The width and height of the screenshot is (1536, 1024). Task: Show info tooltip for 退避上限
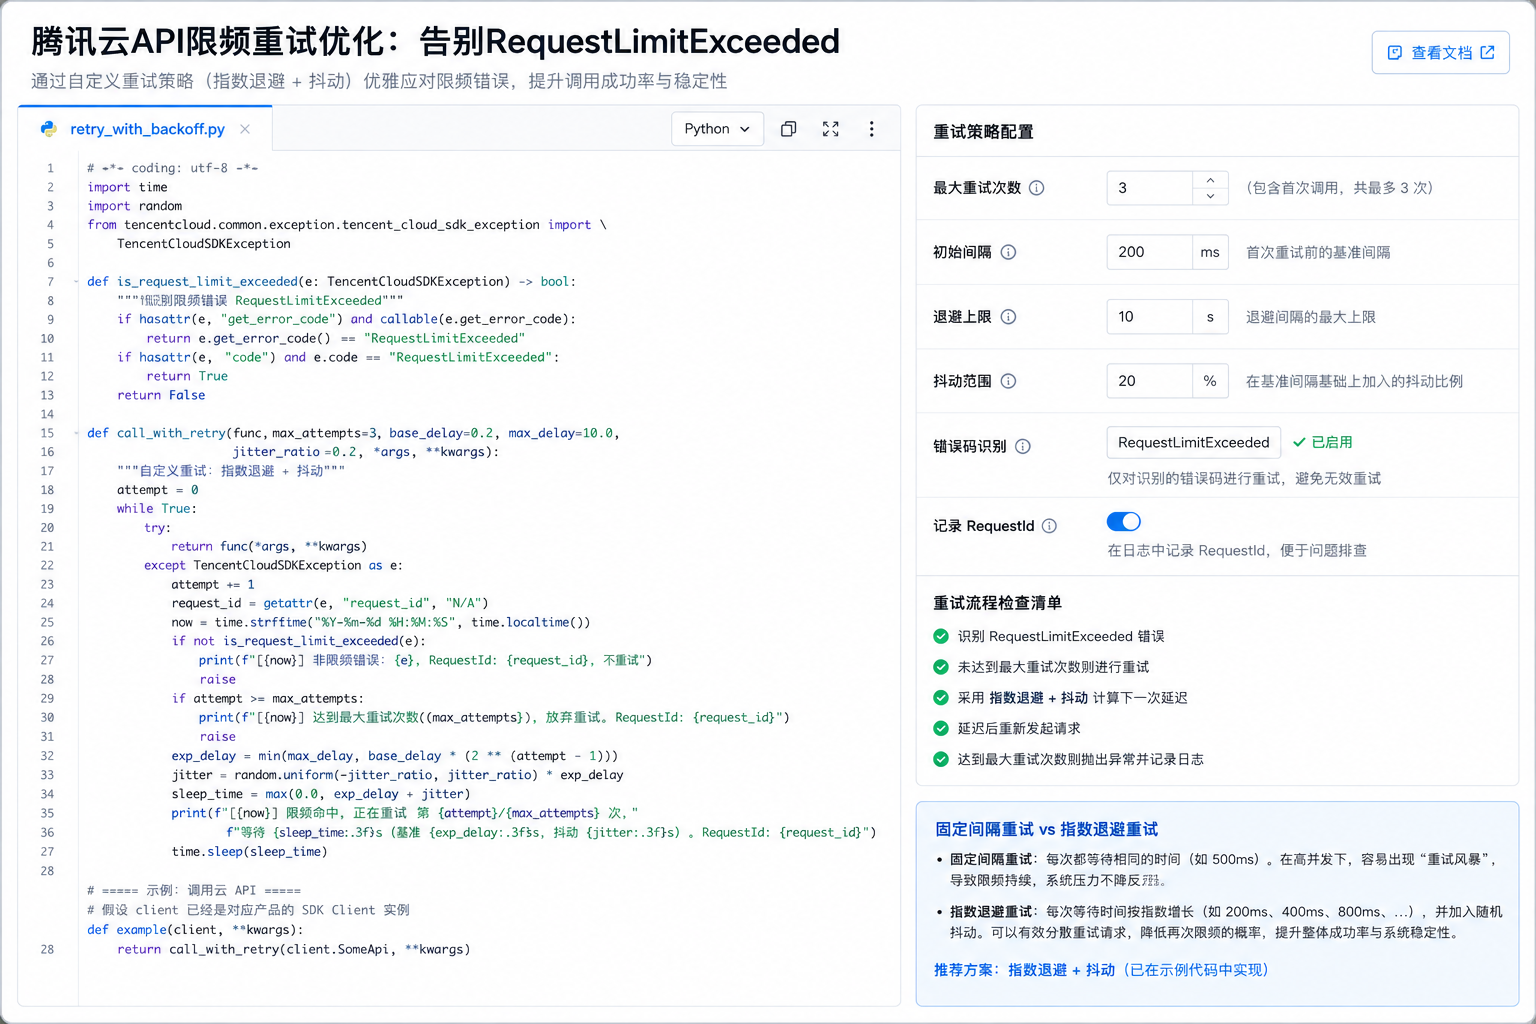tap(1008, 317)
